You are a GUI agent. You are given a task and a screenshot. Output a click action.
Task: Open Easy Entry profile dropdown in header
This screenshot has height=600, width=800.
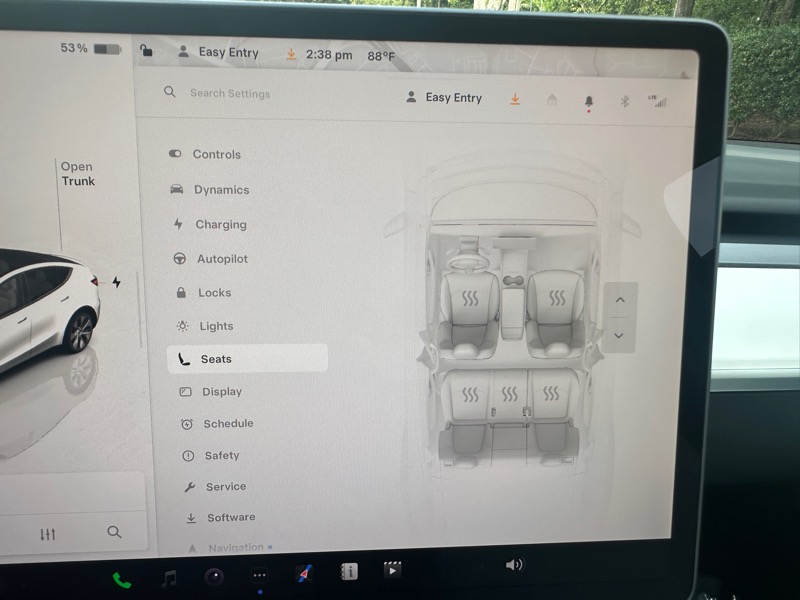[x=444, y=98]
